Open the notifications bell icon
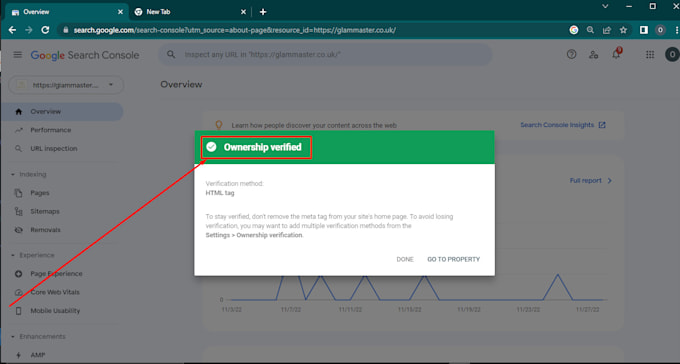 point(616,54)
